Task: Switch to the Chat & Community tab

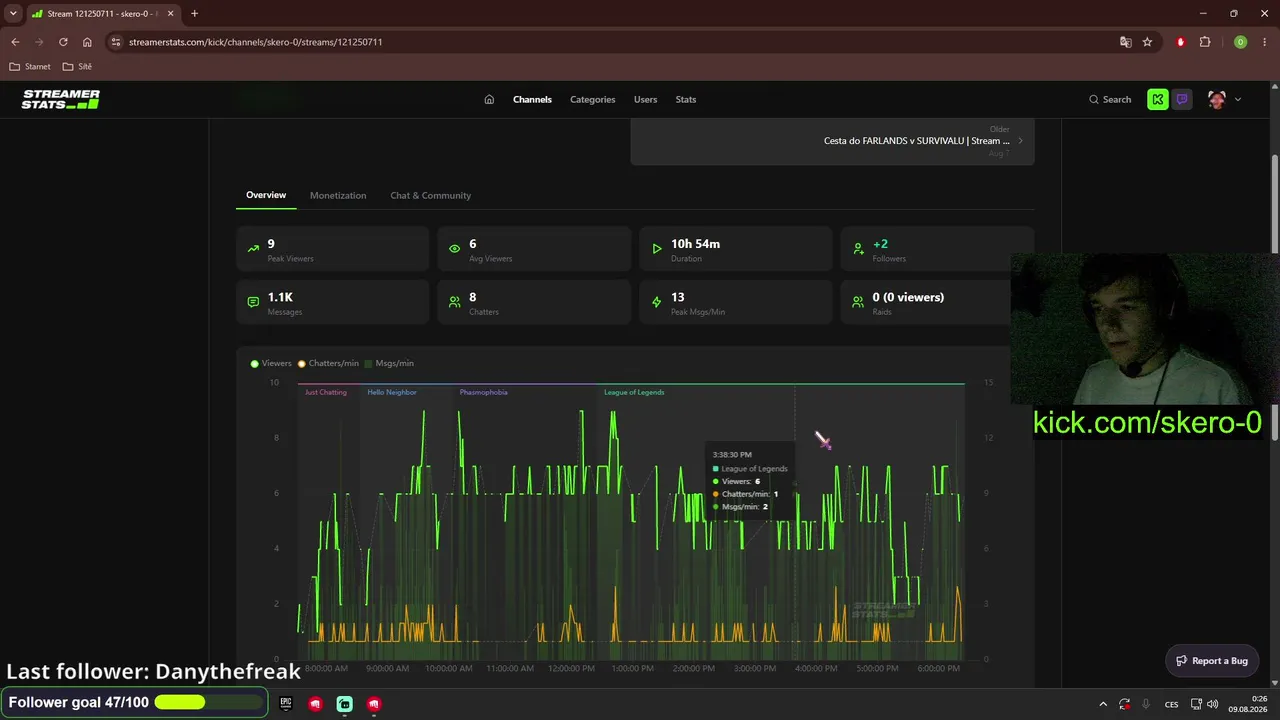Action: pyautogui.click(x=430, y=195)
